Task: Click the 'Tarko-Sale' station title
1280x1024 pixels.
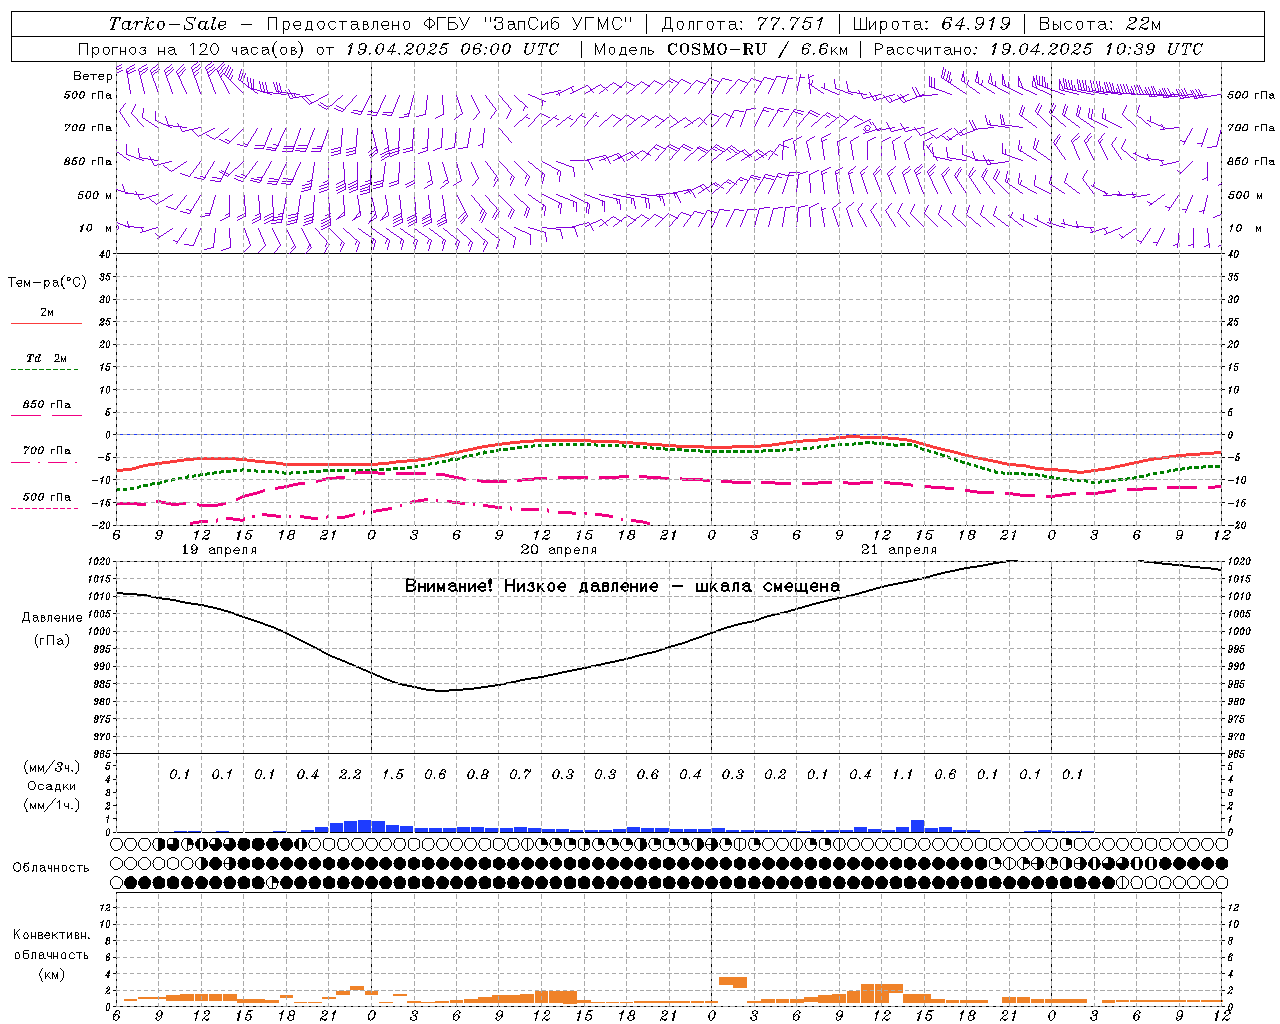Action: [x=168, y=24]
